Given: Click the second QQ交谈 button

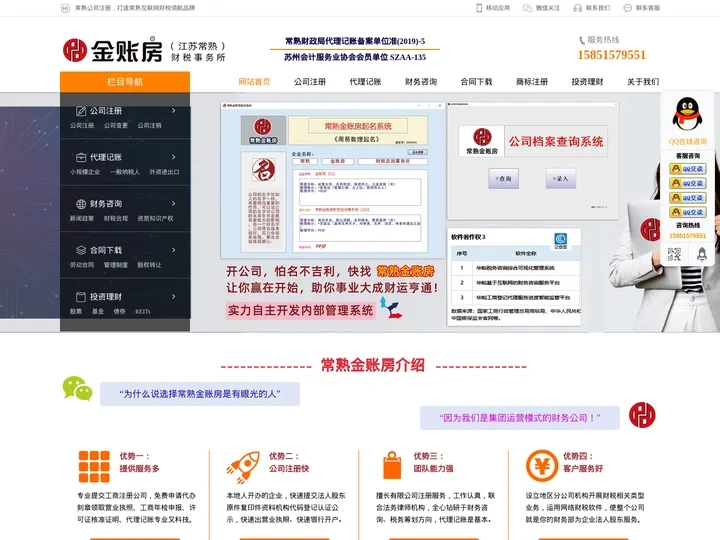Looking at the screenshot, I should [x=687, y=183].
